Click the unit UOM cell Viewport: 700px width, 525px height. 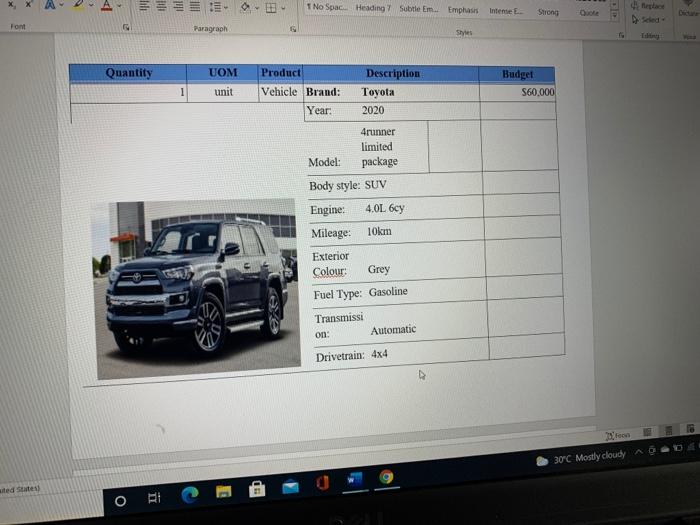click(223, 92)
